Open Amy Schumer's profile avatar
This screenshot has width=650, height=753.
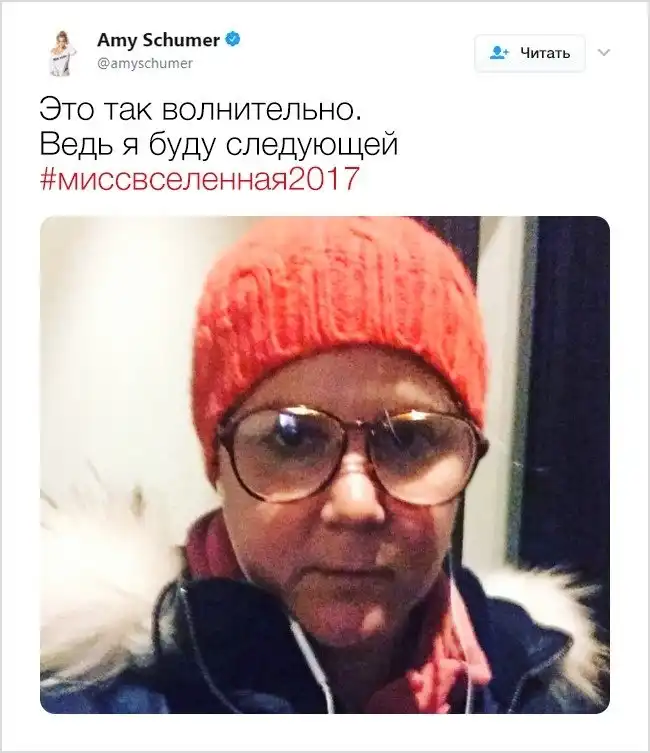coord(59,52)
